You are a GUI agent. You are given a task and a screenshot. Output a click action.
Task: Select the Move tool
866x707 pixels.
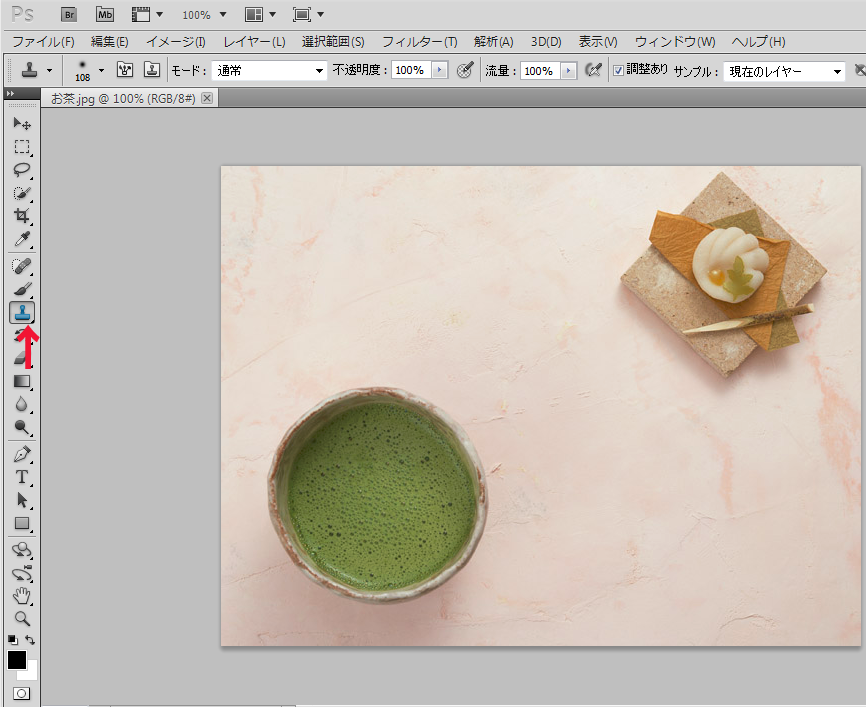coord(22,123)
